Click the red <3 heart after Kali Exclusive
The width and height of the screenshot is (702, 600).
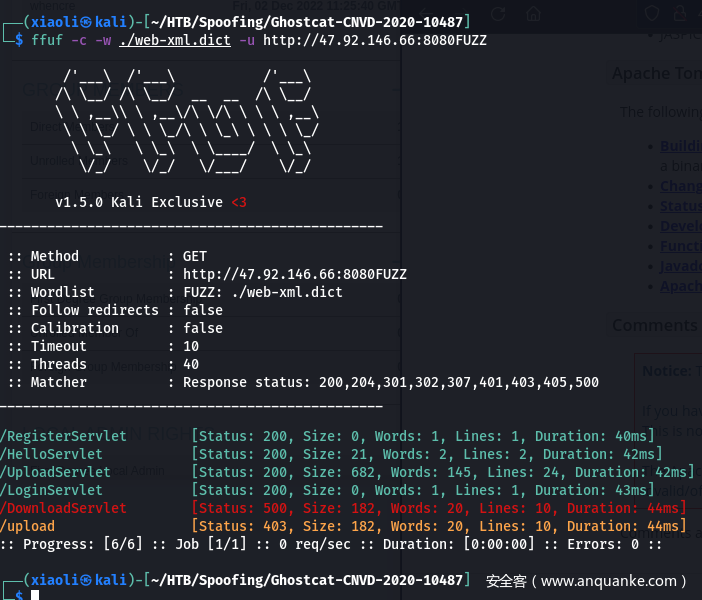pyautogui.click(x=239, y=202)
